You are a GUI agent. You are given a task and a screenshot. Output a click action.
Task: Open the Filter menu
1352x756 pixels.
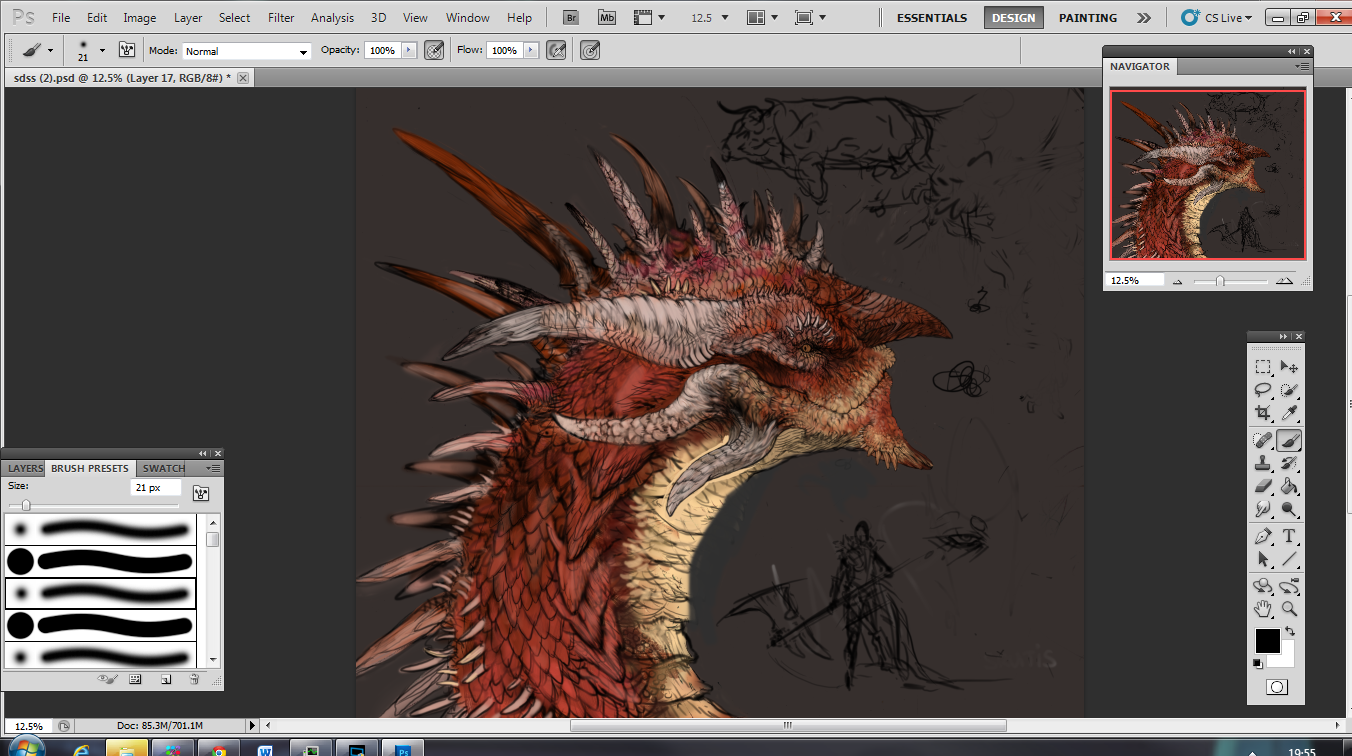pos(281,18)
